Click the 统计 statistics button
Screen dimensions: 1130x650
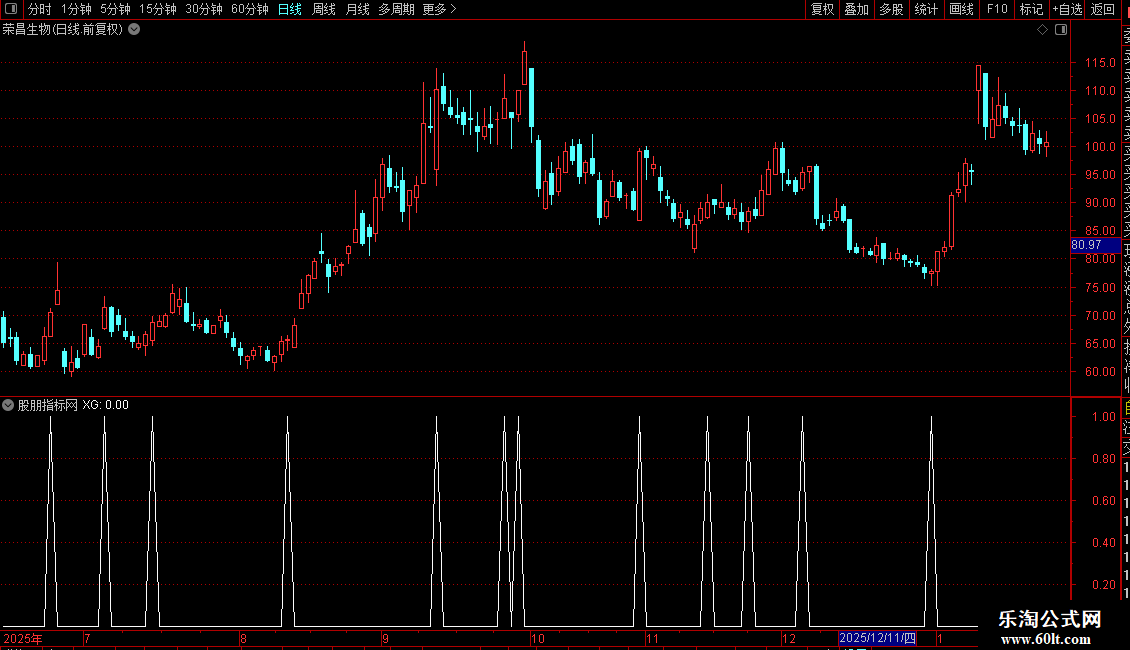coord(926,9)
